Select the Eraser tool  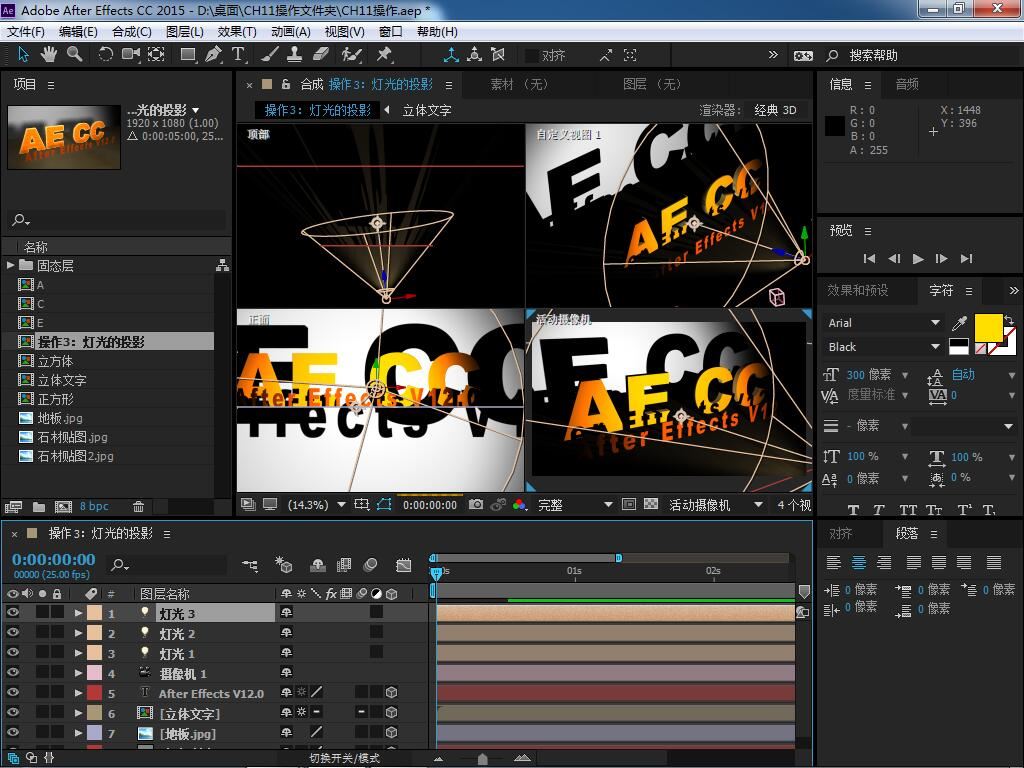(321, 55)
